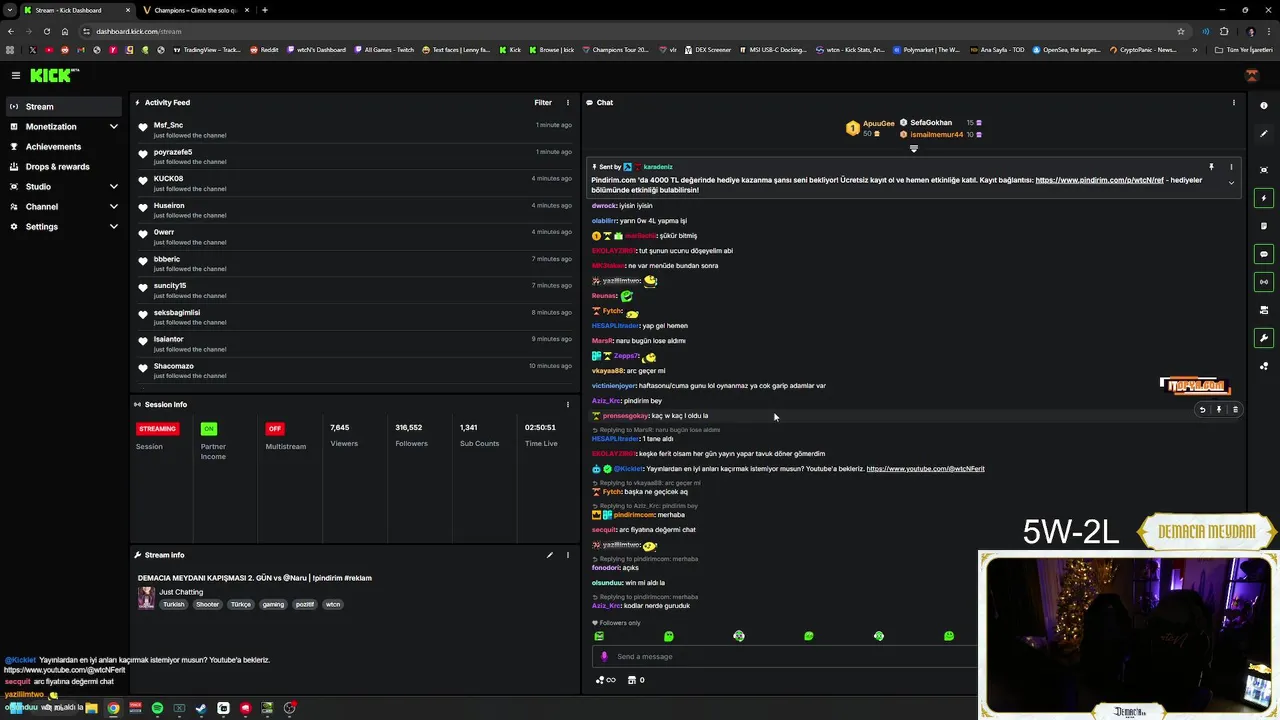Image resolution: width=1280 pixels, height=720 pixels.
Task: Open Session Info three-dot options
Action: coord(568,404)
